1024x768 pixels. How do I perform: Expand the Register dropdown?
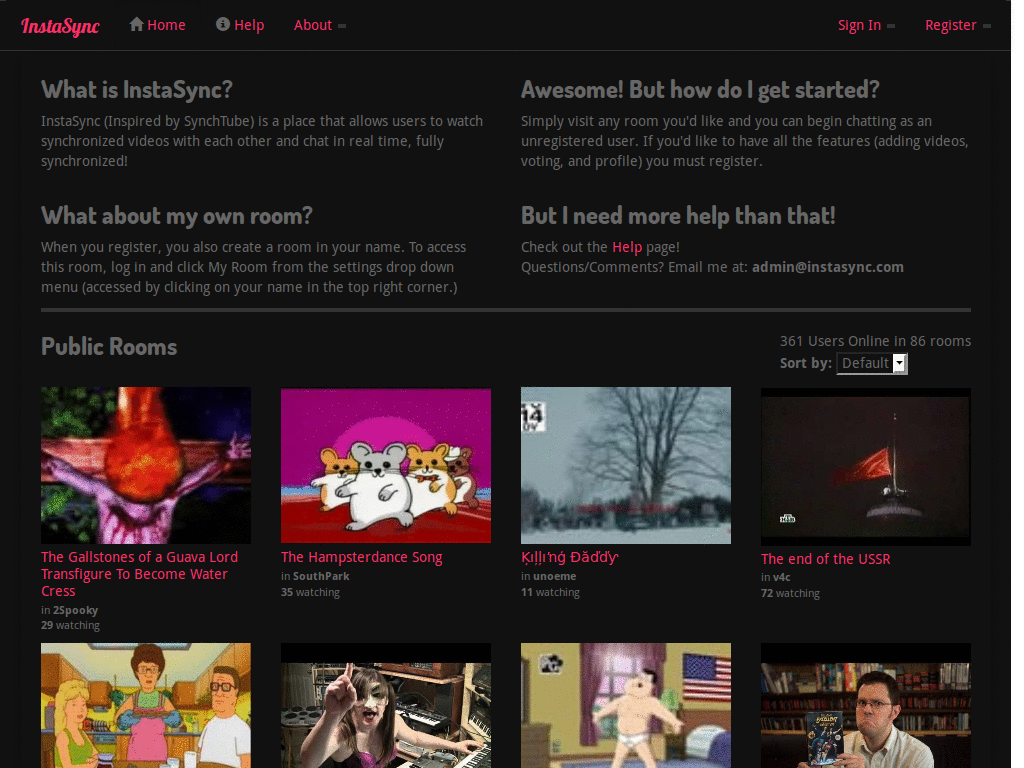pos(957,25)
